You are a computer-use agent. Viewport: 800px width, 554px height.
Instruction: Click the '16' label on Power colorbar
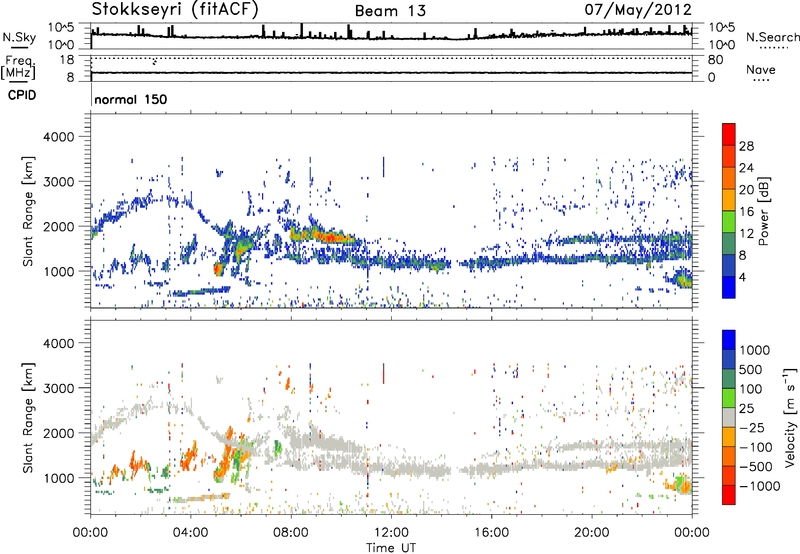click(x=746, y=212)
